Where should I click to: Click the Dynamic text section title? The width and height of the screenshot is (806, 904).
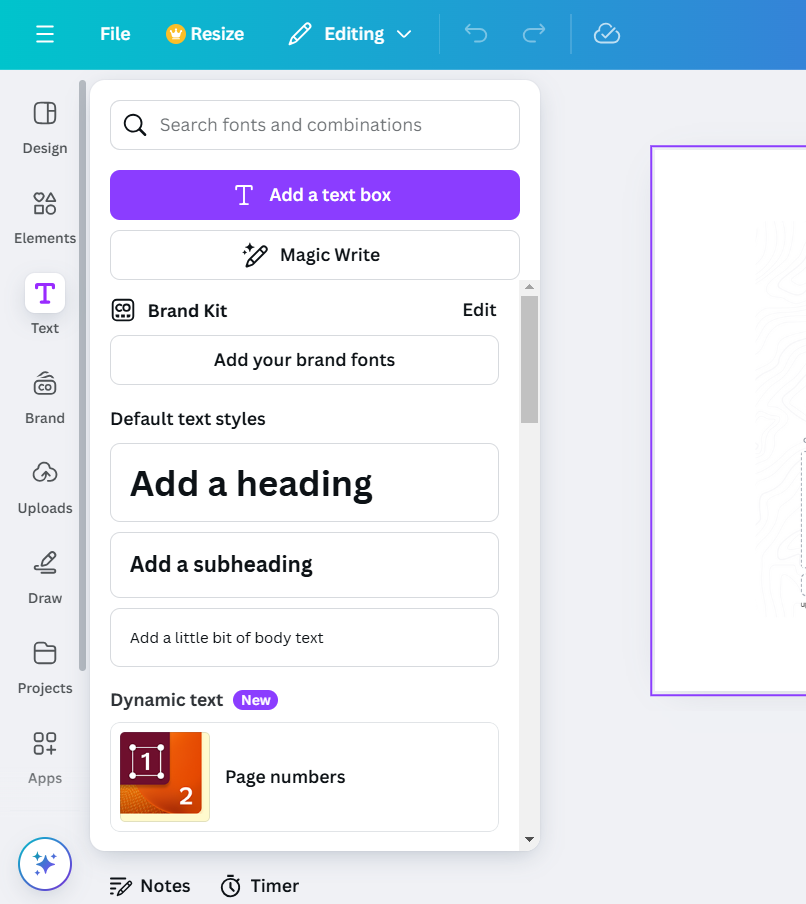pyautogui.click(x=167, y=700)
